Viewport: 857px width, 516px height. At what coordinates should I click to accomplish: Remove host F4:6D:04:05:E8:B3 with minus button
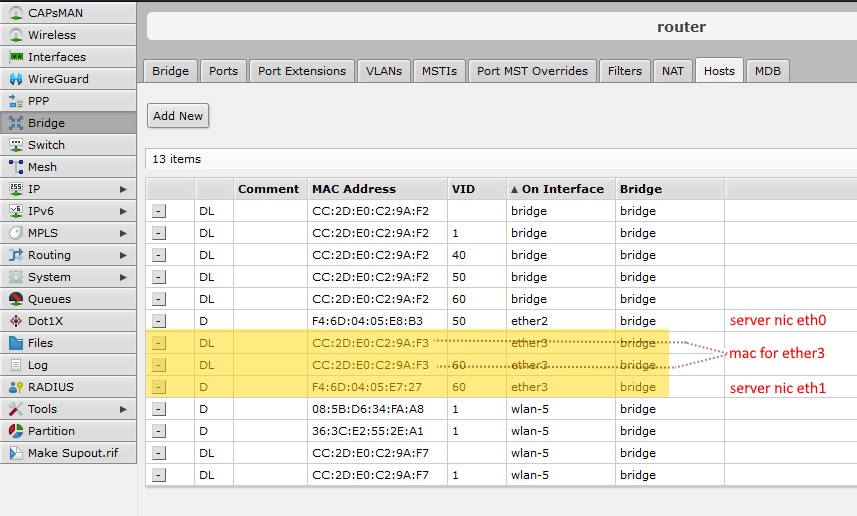tap(159, 321)
